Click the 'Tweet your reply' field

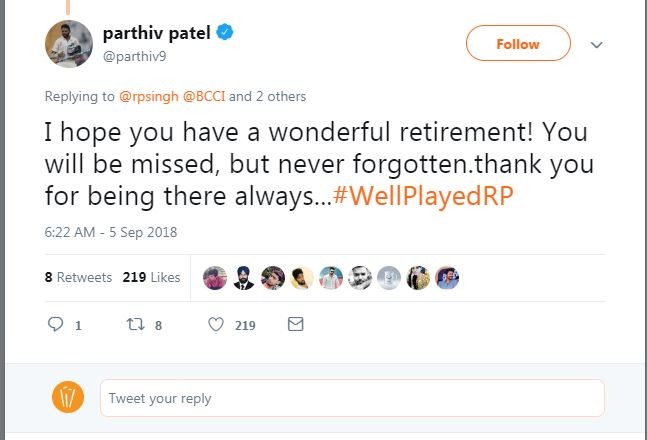(352, 398)
